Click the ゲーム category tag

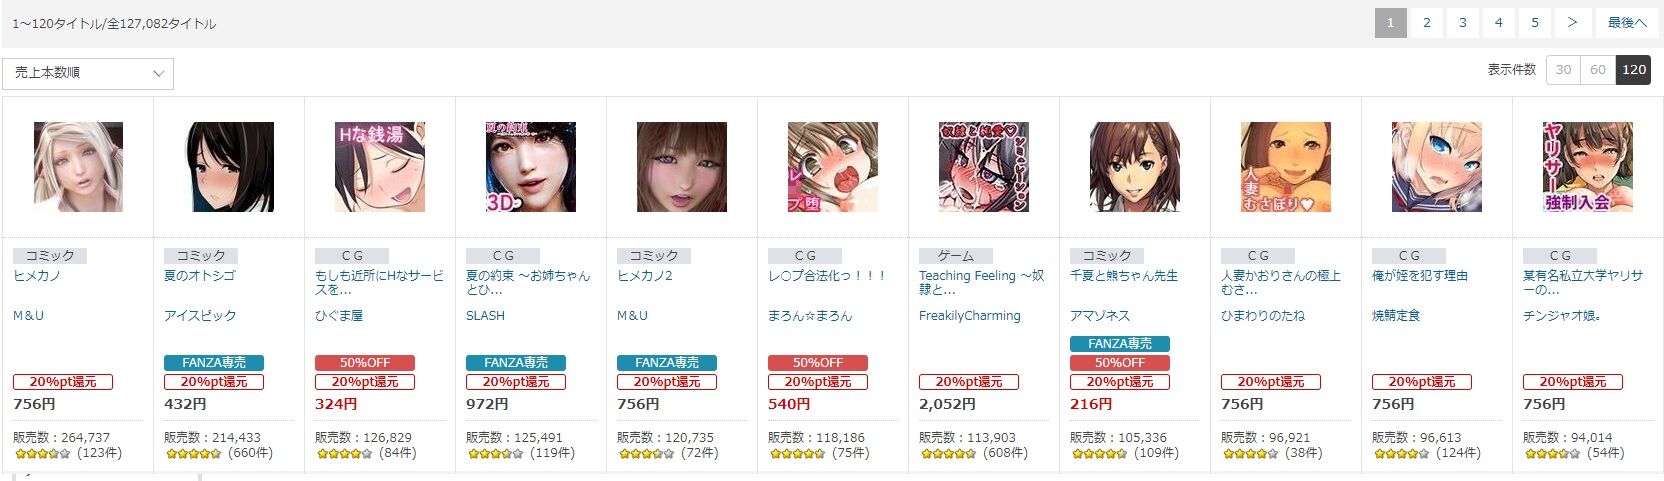(956, 256)
